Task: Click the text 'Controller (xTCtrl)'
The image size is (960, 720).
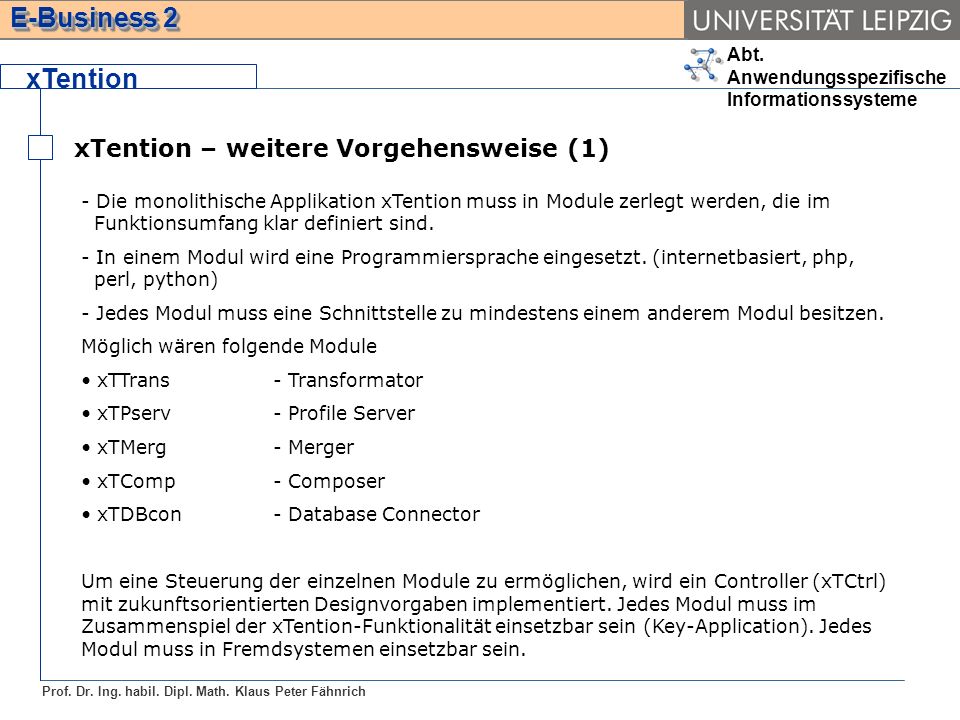Action: pyautogui.click(x=800, y=581)
